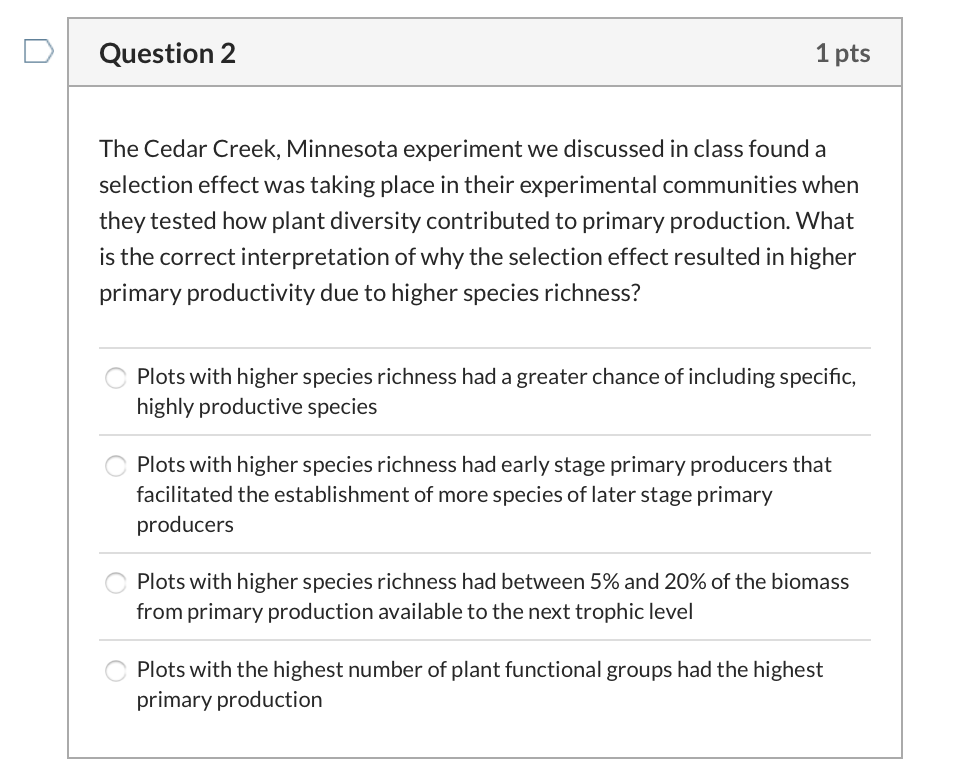Select the answer about plant functional groups
956x778 pixels.
115,671
